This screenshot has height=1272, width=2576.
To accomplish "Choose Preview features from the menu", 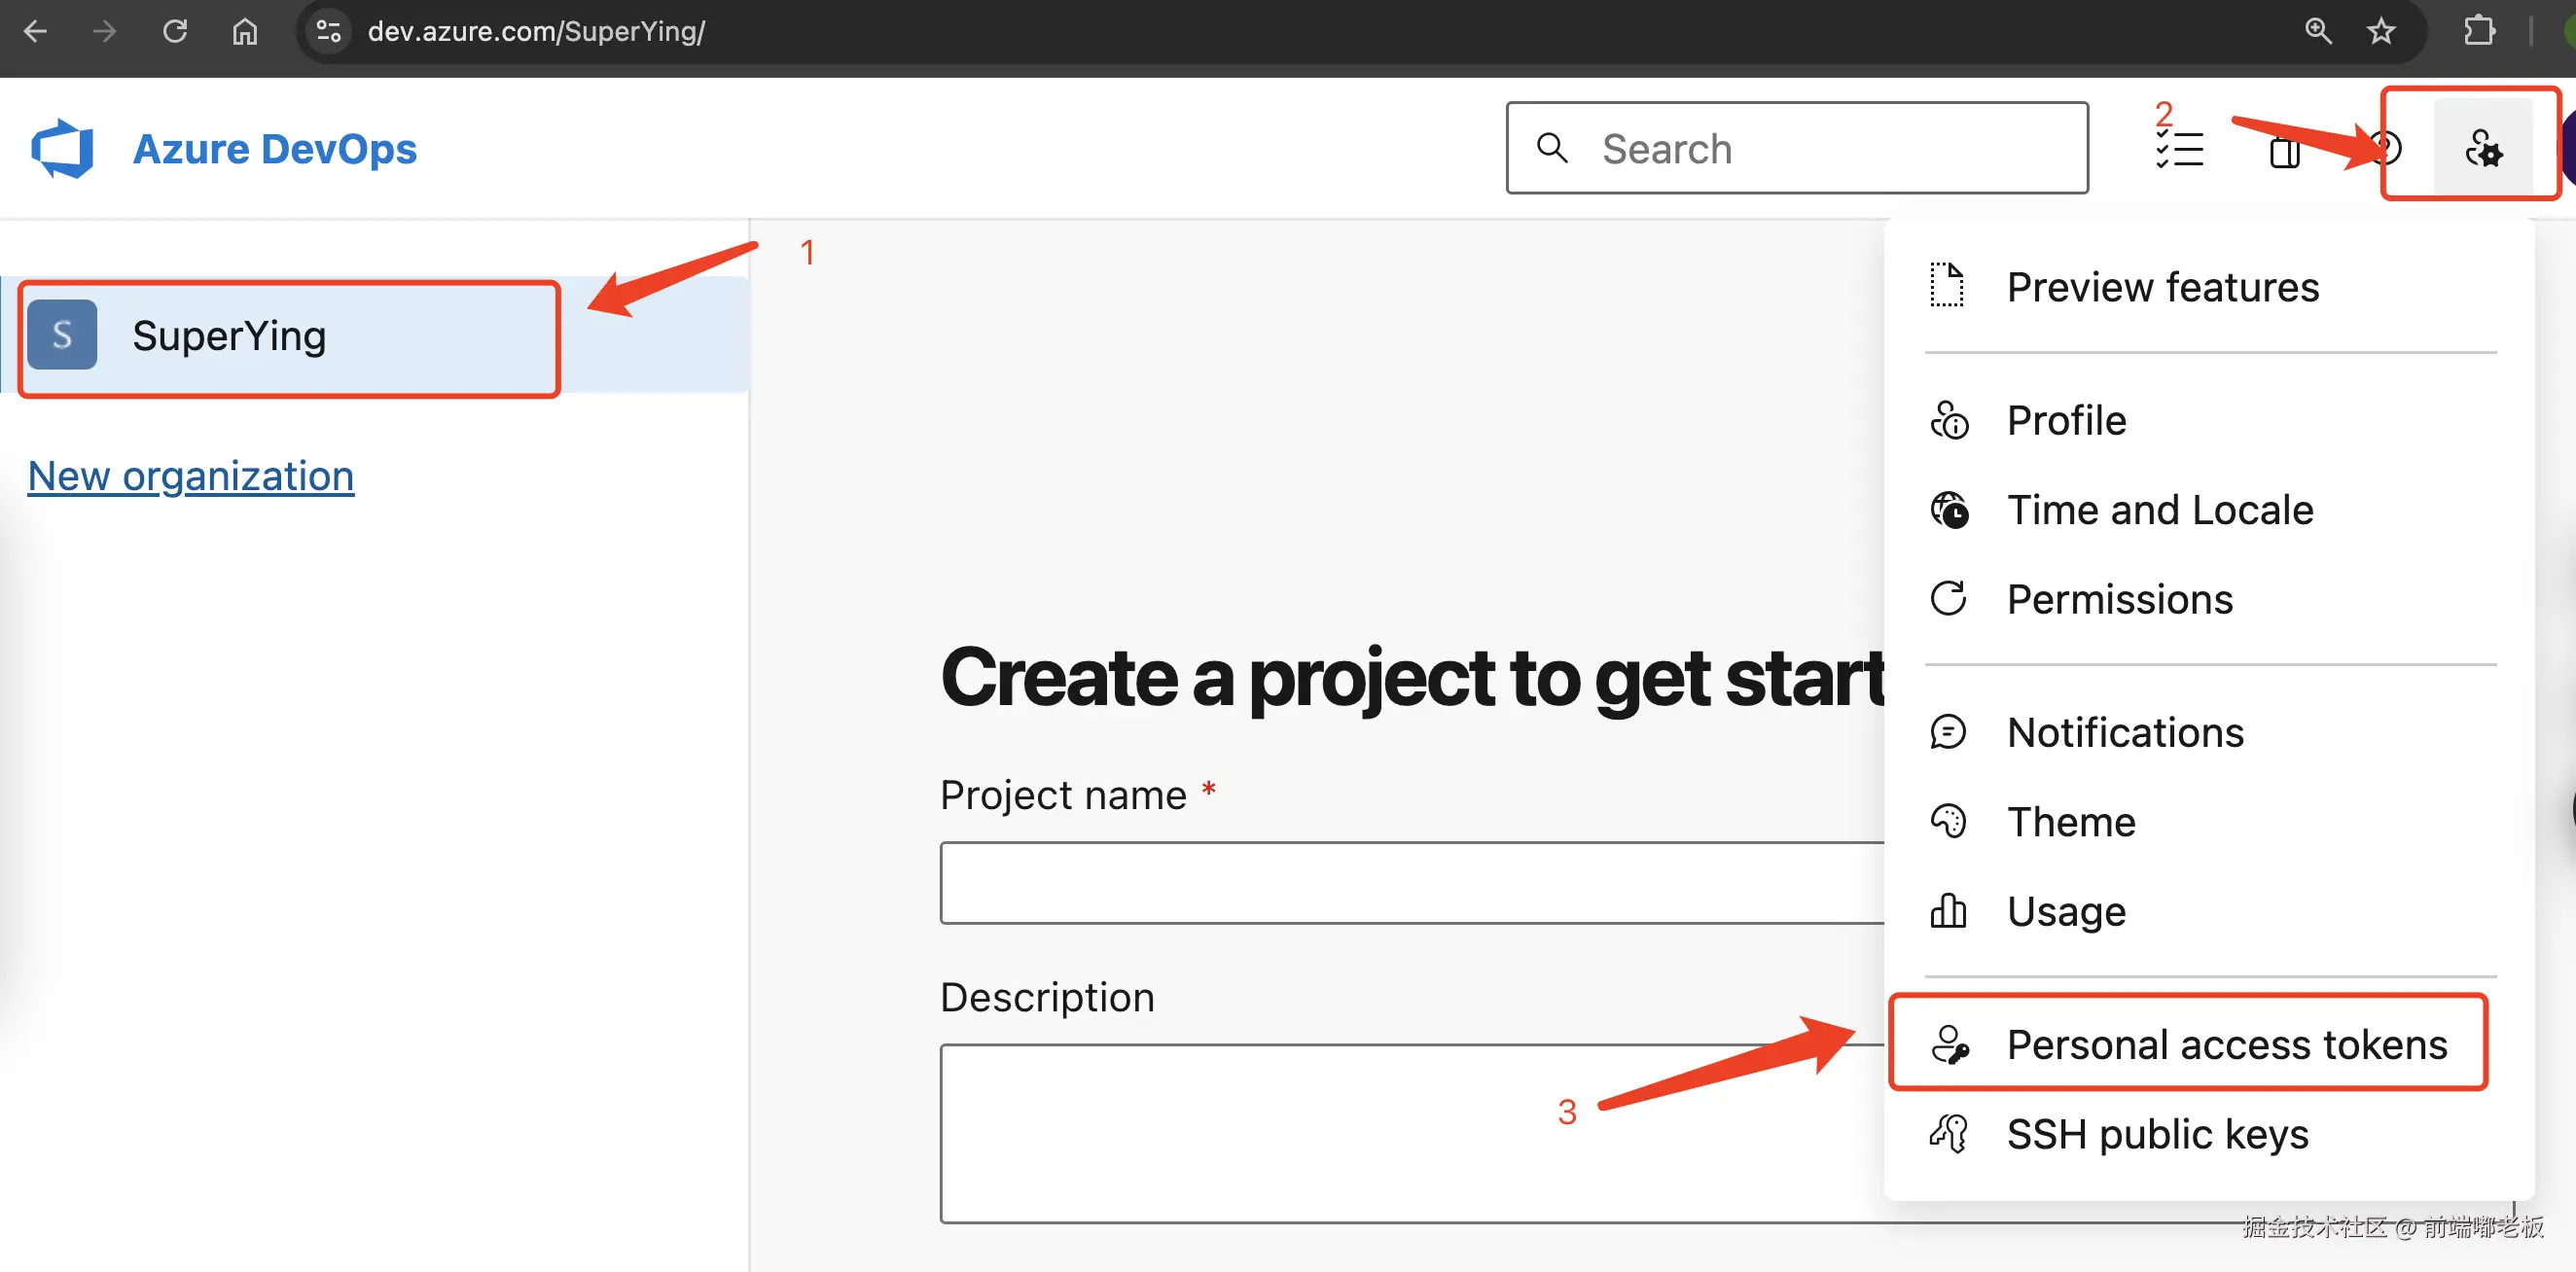I will coord(2162,287).
